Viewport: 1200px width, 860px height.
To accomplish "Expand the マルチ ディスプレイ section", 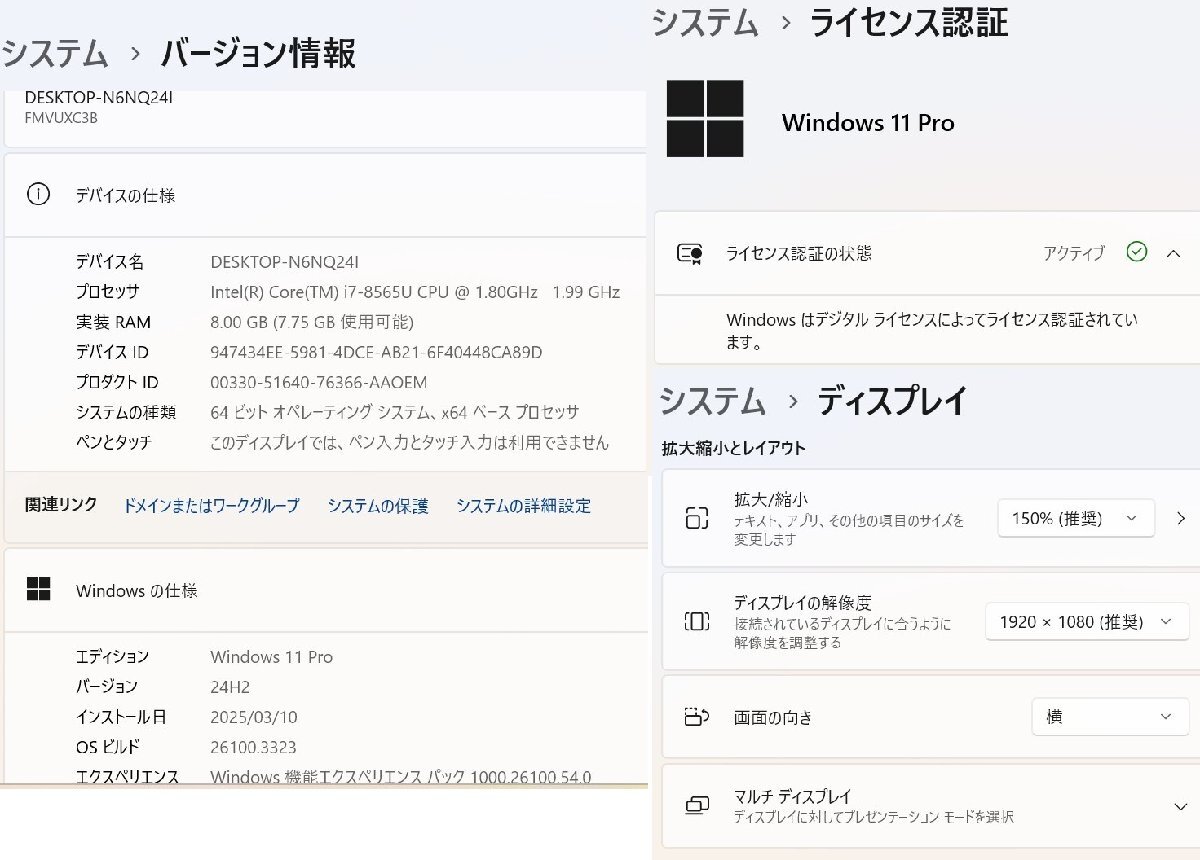I will point(1181,806).
